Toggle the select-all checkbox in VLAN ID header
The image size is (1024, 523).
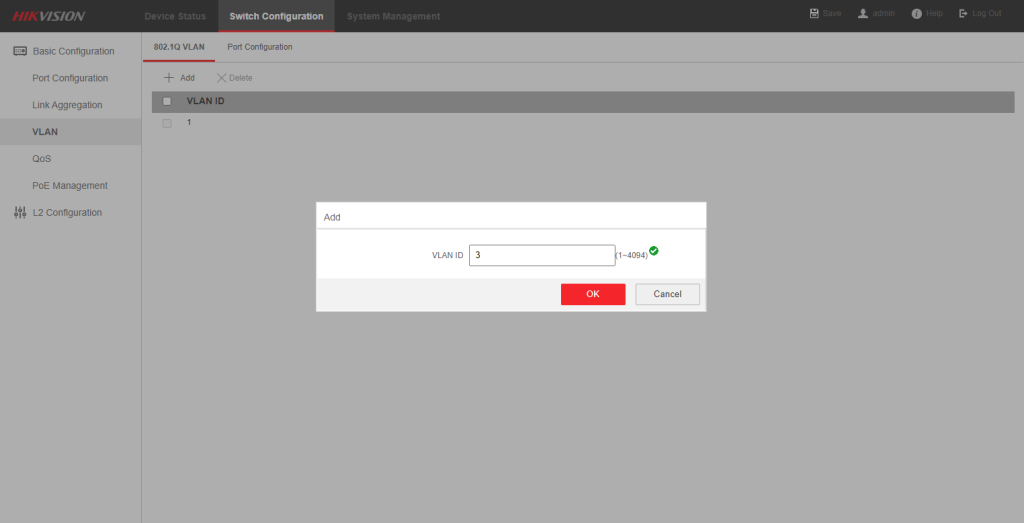pyautogui.click(x=167, y=101)
